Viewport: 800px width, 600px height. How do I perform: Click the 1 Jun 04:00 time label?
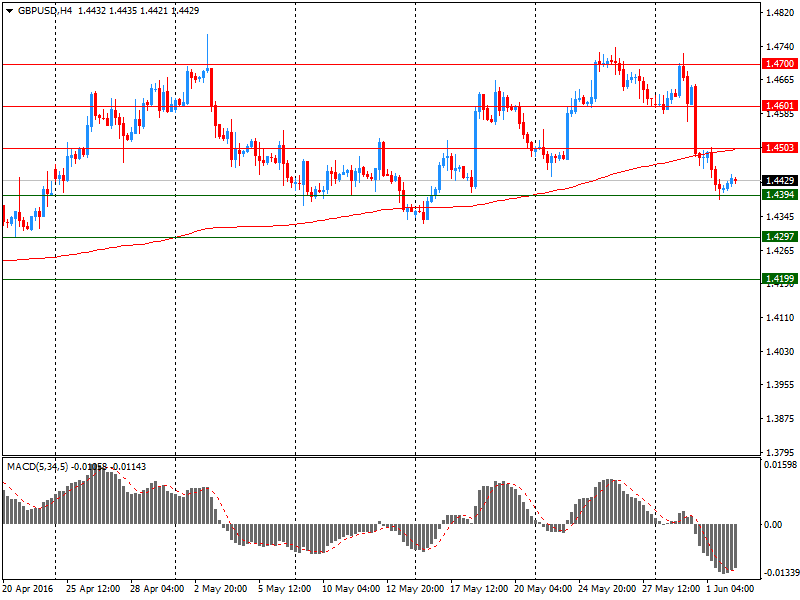[x=730, y=589]
